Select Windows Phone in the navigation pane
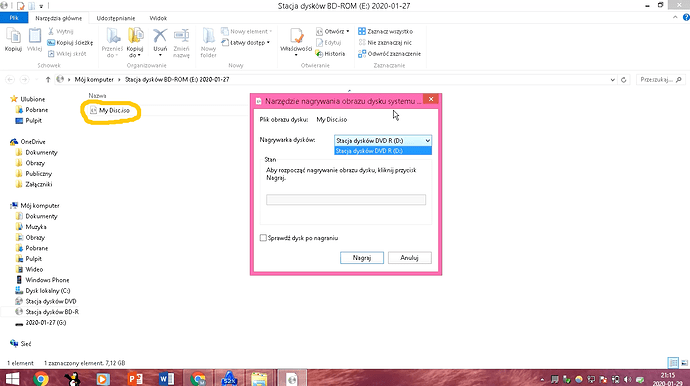Screen dimensions: 690x386 tap(42, 280)
